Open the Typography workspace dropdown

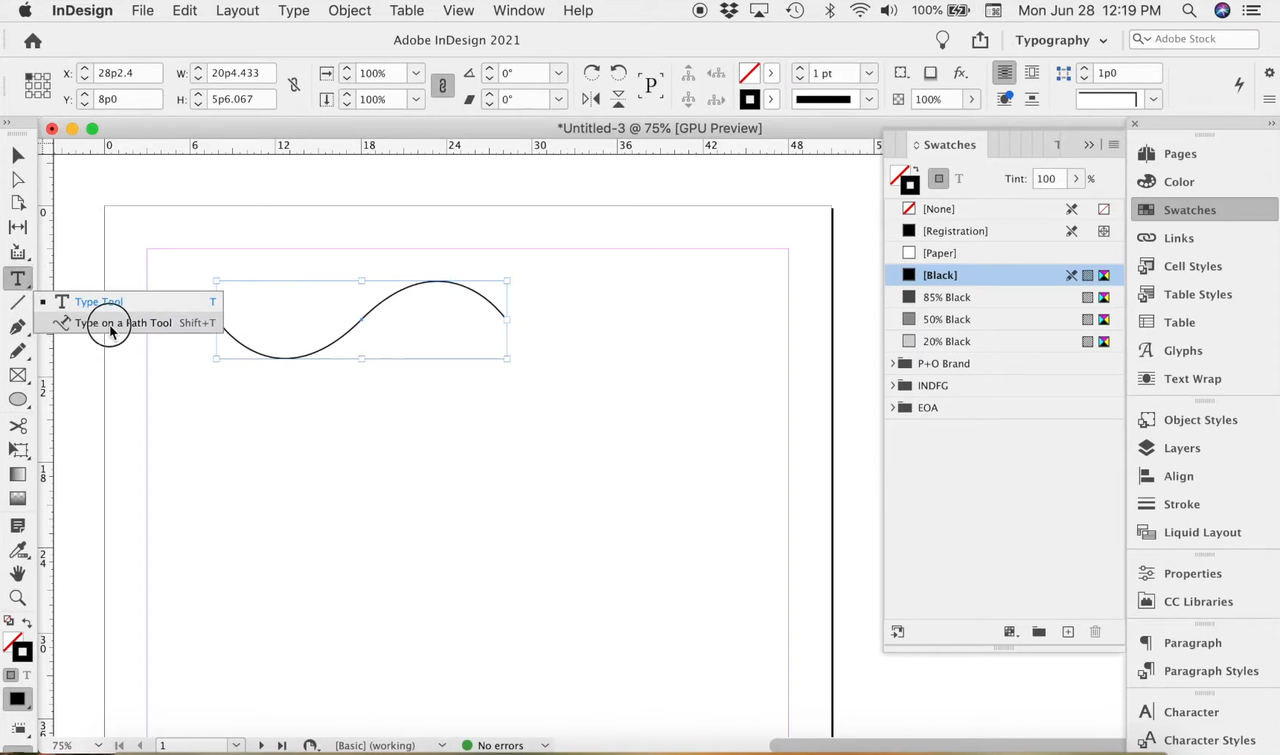tap(1060, 40)
